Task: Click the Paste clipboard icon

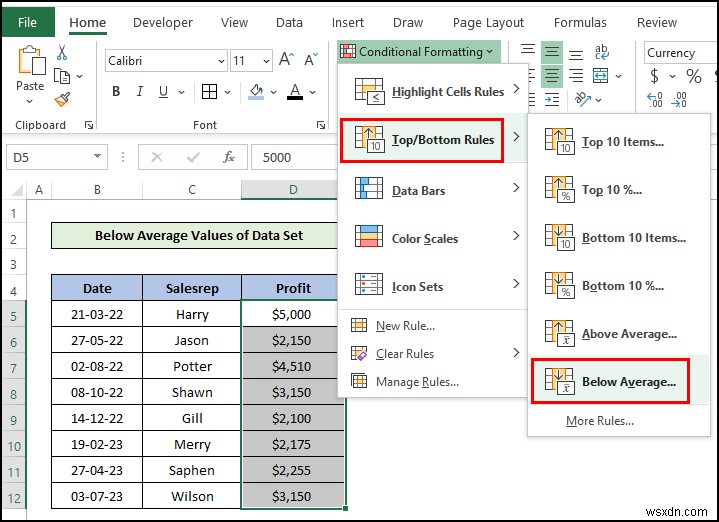Action: 31,60
